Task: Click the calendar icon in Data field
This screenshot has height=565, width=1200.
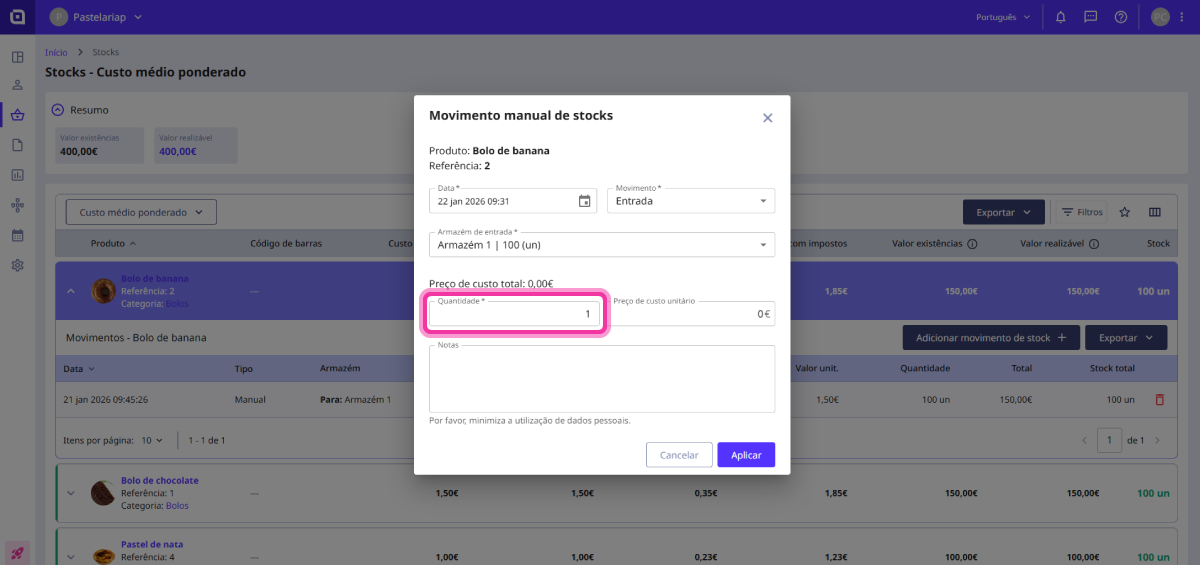Action: tap(585, 201)
